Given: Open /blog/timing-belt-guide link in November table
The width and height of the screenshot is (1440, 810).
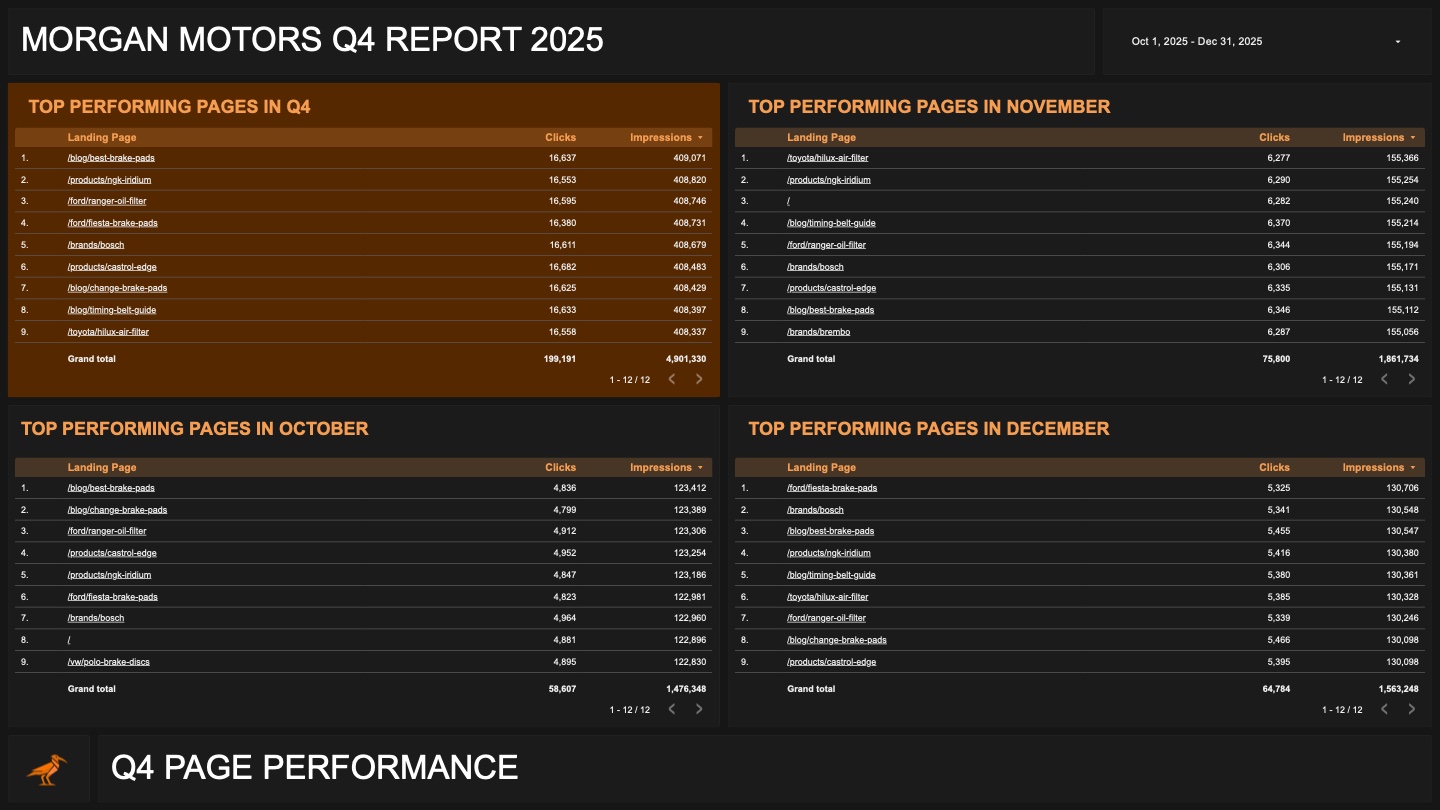Looking at the screenshot, I should (831, 223).
